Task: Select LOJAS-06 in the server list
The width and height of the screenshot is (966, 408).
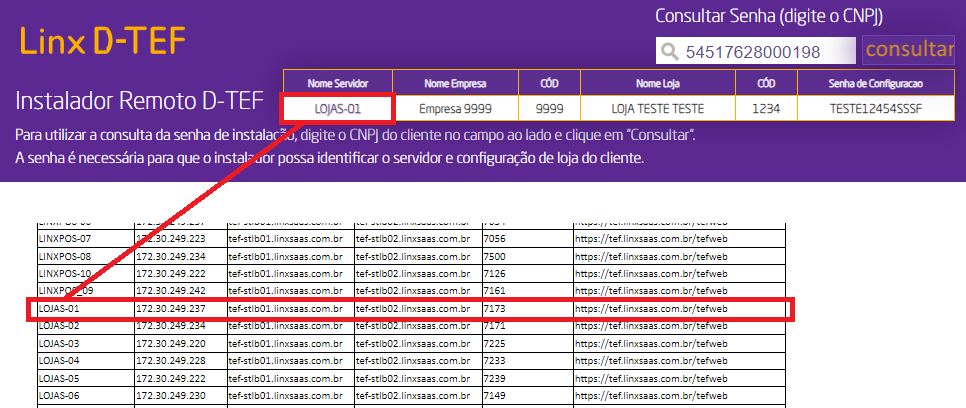Action: 59,395
